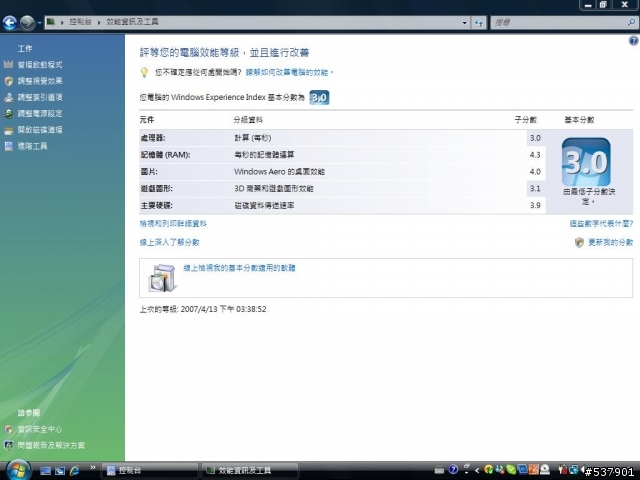Screen dimensions: 640x480
Task: Open the address bar history dropdown
Action: pyautogui.click(x=464, y=23)
